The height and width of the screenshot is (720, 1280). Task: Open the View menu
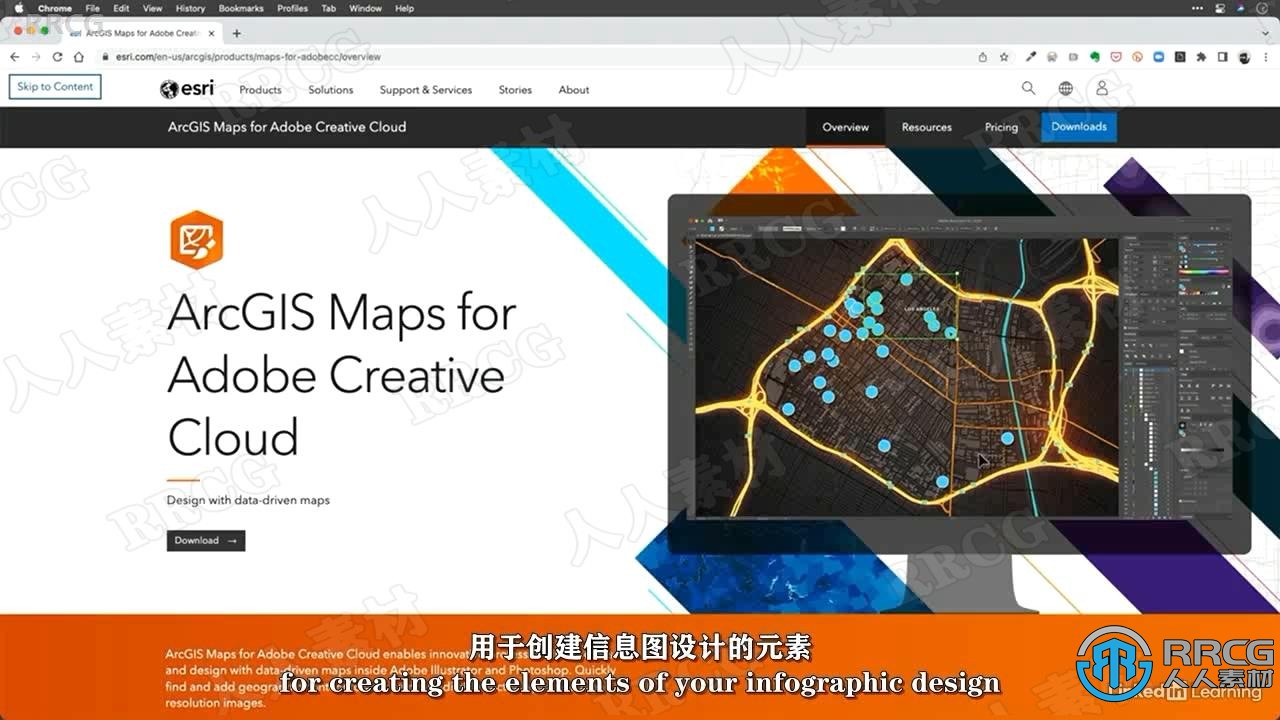152,8
